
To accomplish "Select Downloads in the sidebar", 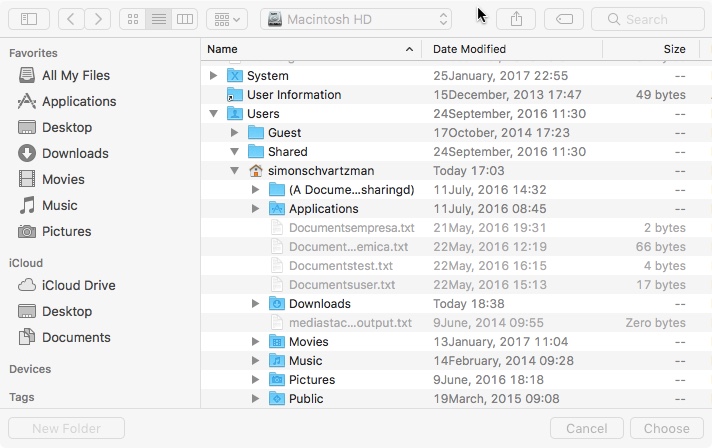I will [75, 153].
